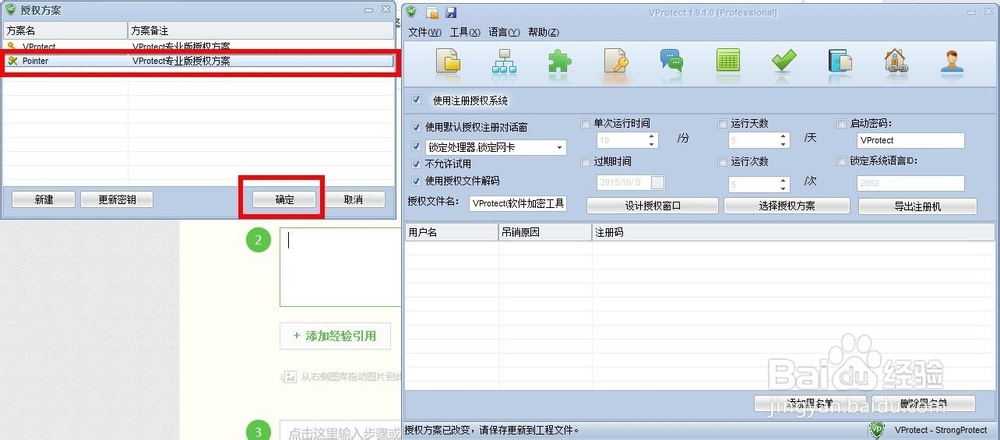Open the 帮助(Z) menu
The height and width of the screenshot is (440, 1000).
coord(543,33)
